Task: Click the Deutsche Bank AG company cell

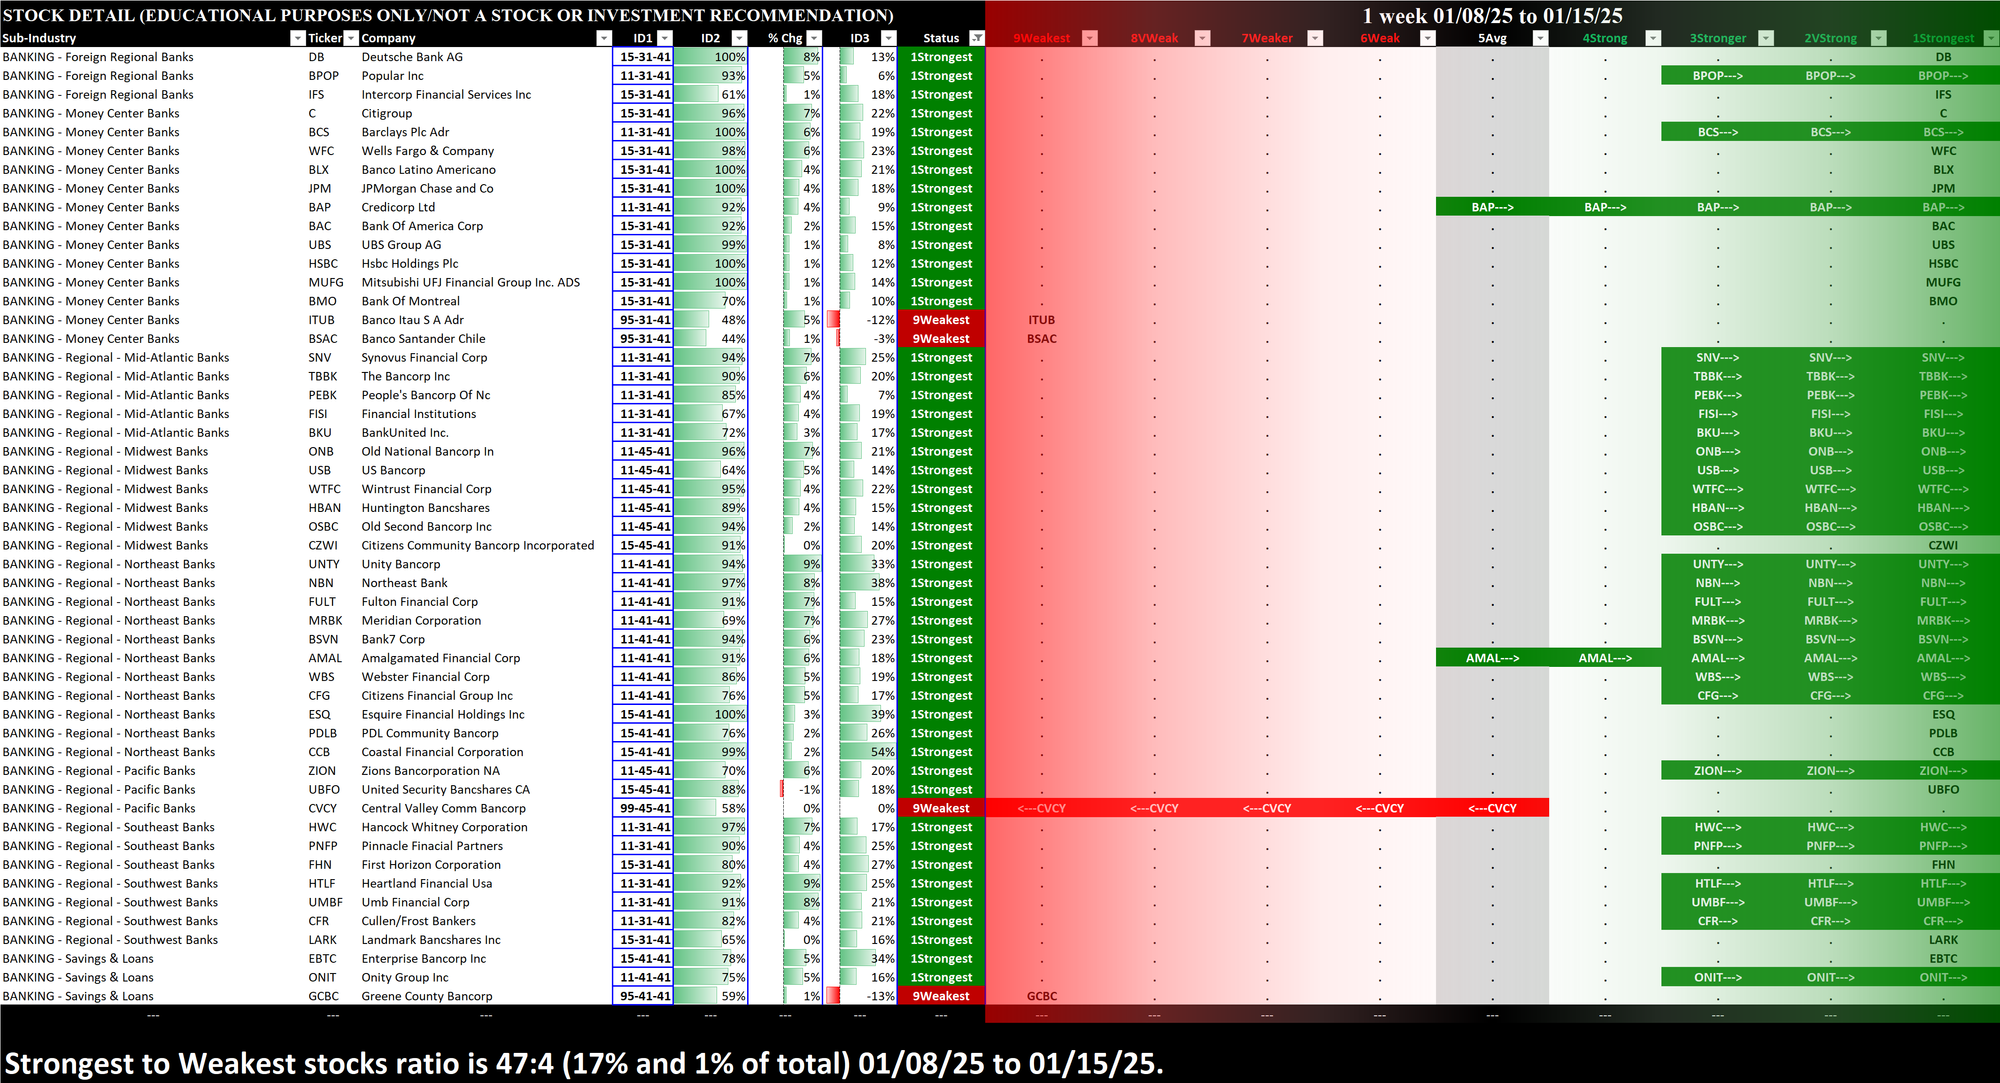Action: pyautogui.click(x=412, y=57)
